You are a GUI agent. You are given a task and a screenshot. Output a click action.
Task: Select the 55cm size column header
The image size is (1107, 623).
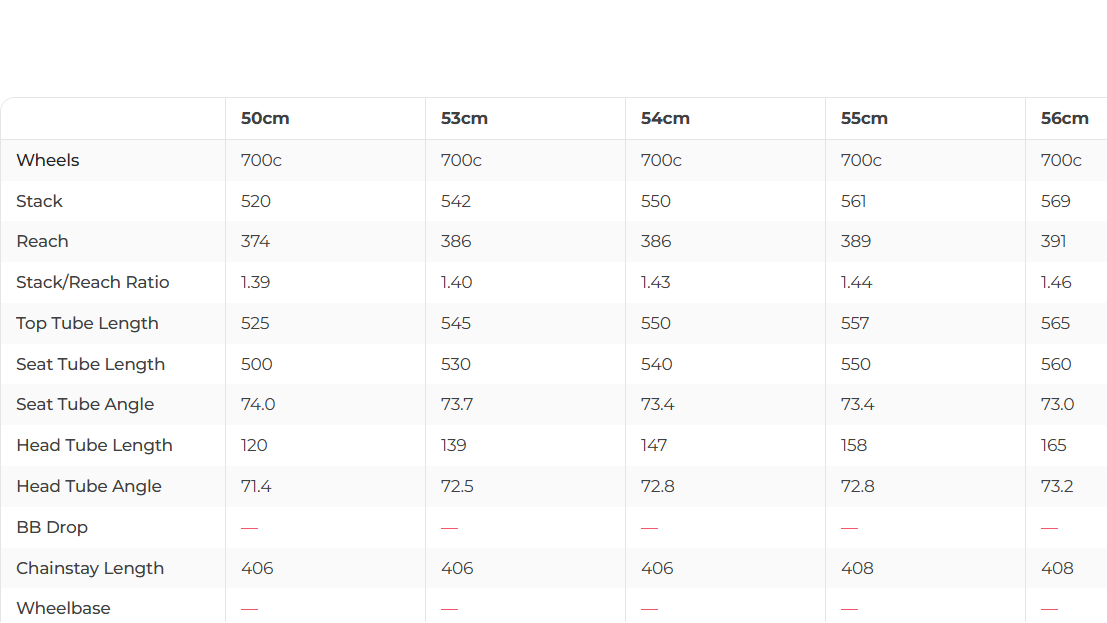pyautogui.click(x=864, y=118)
